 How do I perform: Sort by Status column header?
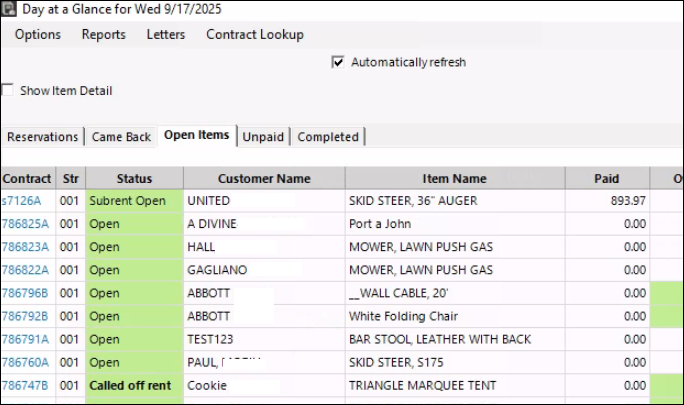134,179
